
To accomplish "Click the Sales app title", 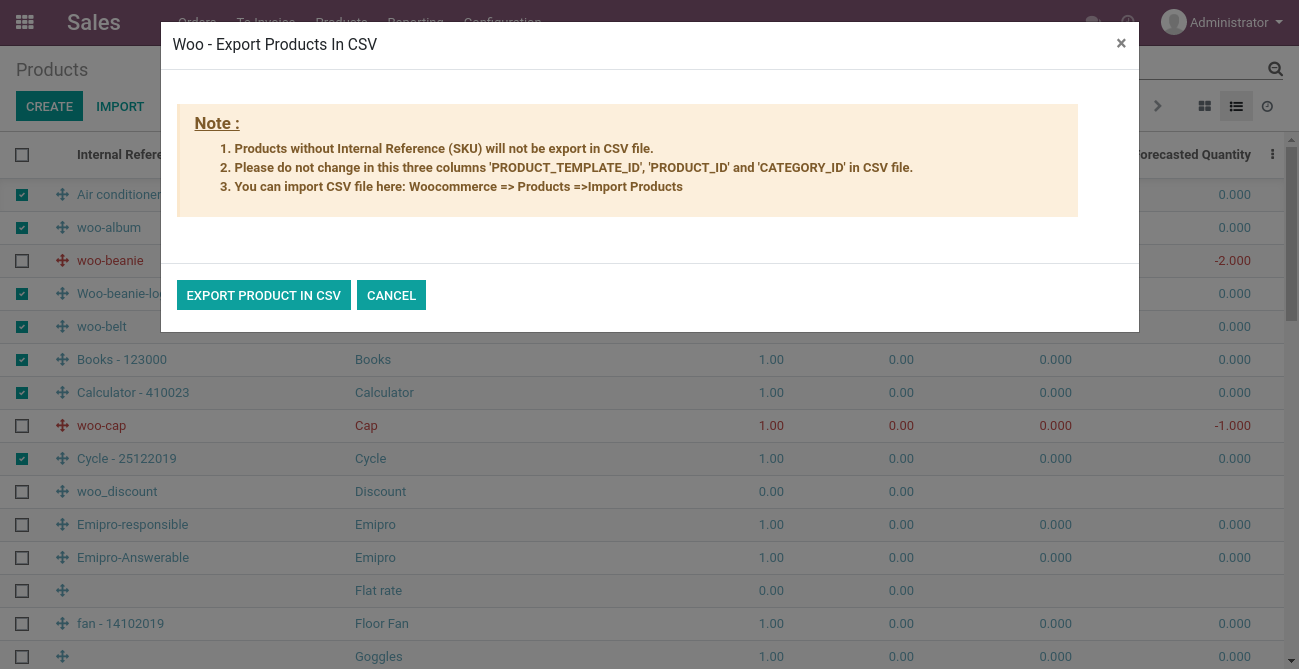I will tap(94, 22).
